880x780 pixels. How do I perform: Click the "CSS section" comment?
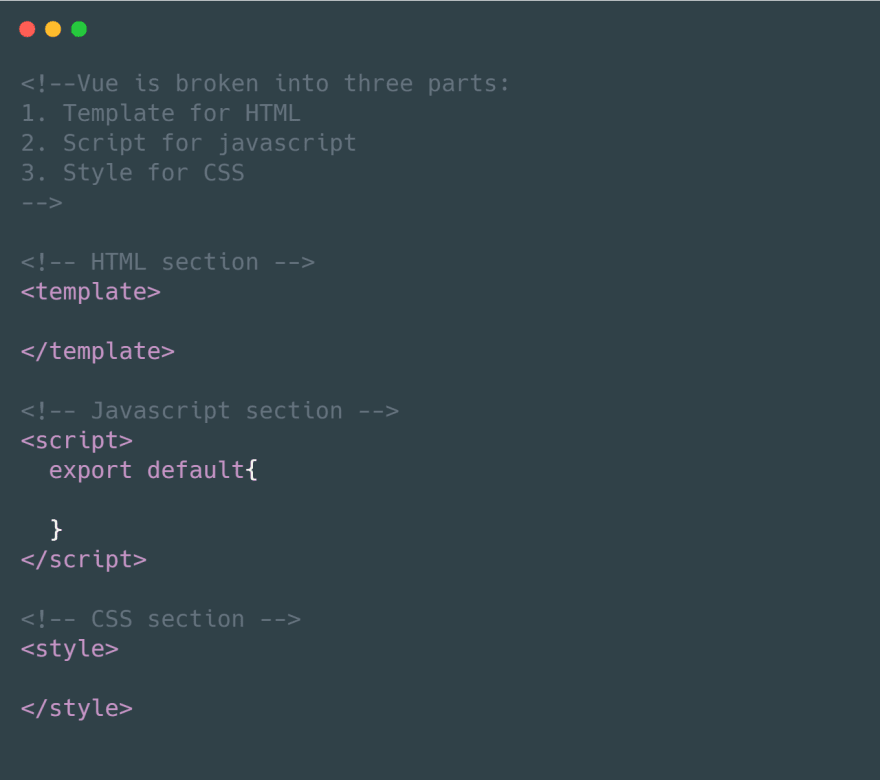point(160,619)
